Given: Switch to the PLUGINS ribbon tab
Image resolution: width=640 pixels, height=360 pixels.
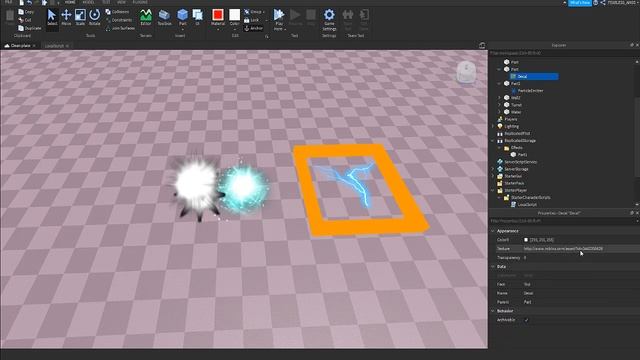Looking at the screenshot, I should [x=140, y=2].
